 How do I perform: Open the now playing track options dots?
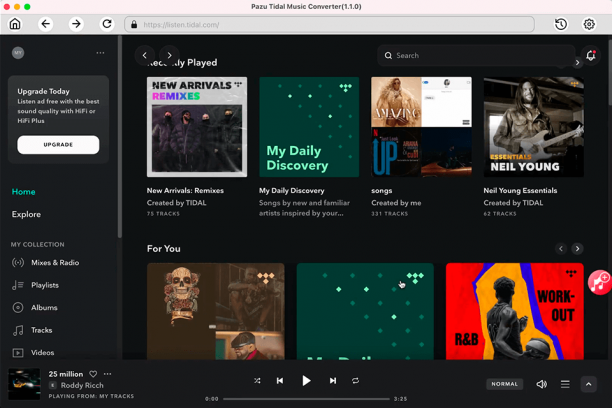click(x=107, y=374)
